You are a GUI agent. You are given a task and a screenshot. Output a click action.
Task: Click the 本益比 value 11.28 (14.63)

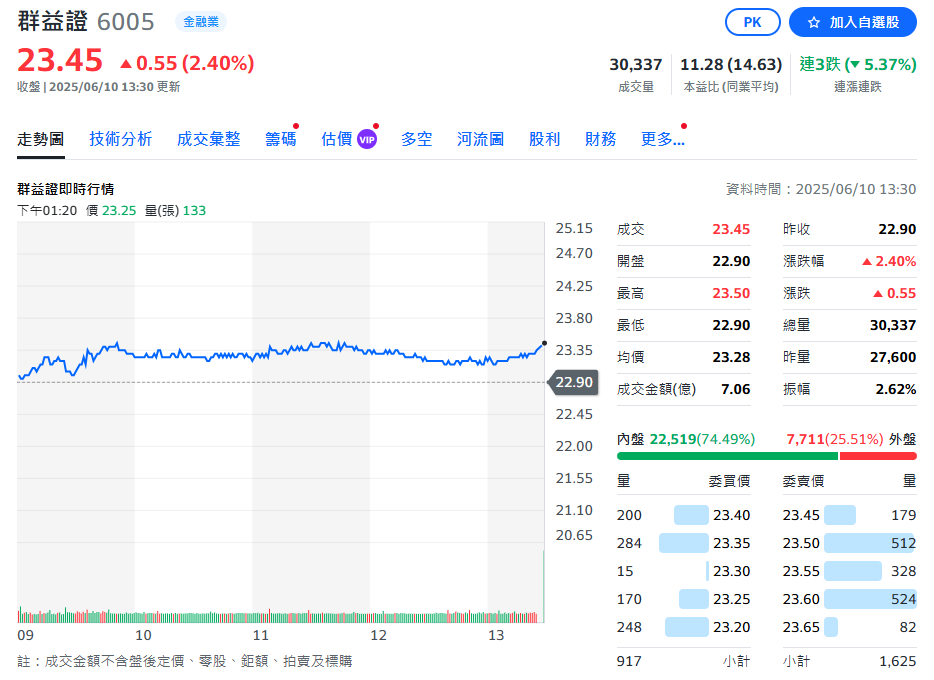click(x=731, y=64)
